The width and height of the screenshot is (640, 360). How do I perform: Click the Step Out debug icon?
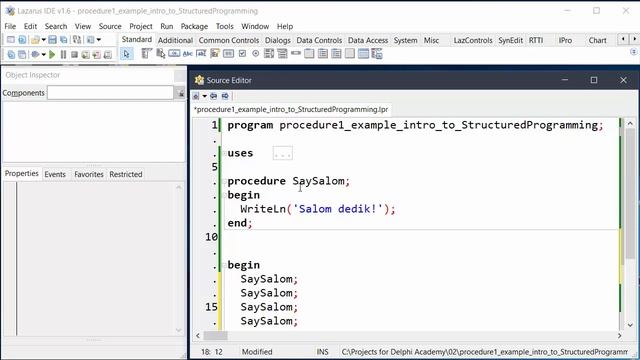point(107,54)
